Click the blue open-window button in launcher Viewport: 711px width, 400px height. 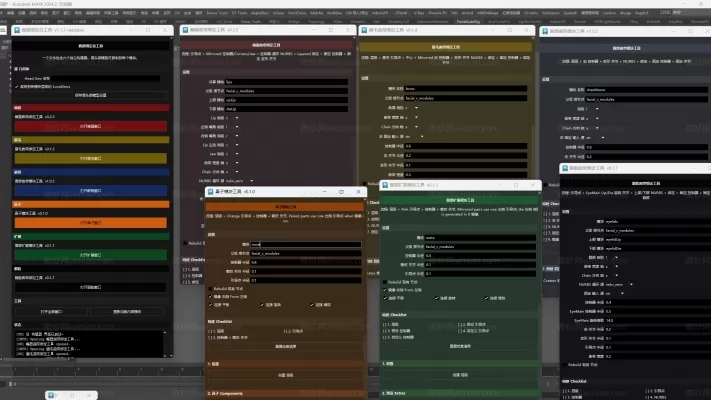[91, 190]
